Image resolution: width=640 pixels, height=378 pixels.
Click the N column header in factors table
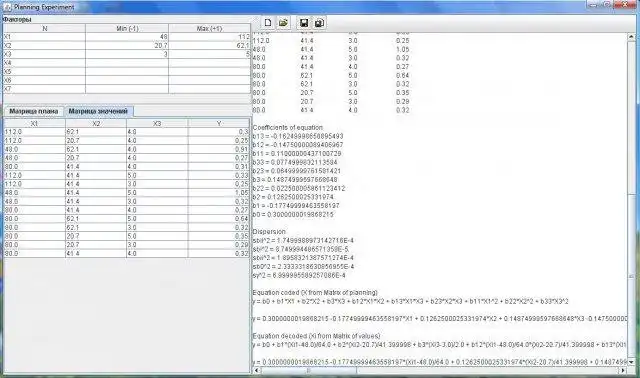click(44, 29)
